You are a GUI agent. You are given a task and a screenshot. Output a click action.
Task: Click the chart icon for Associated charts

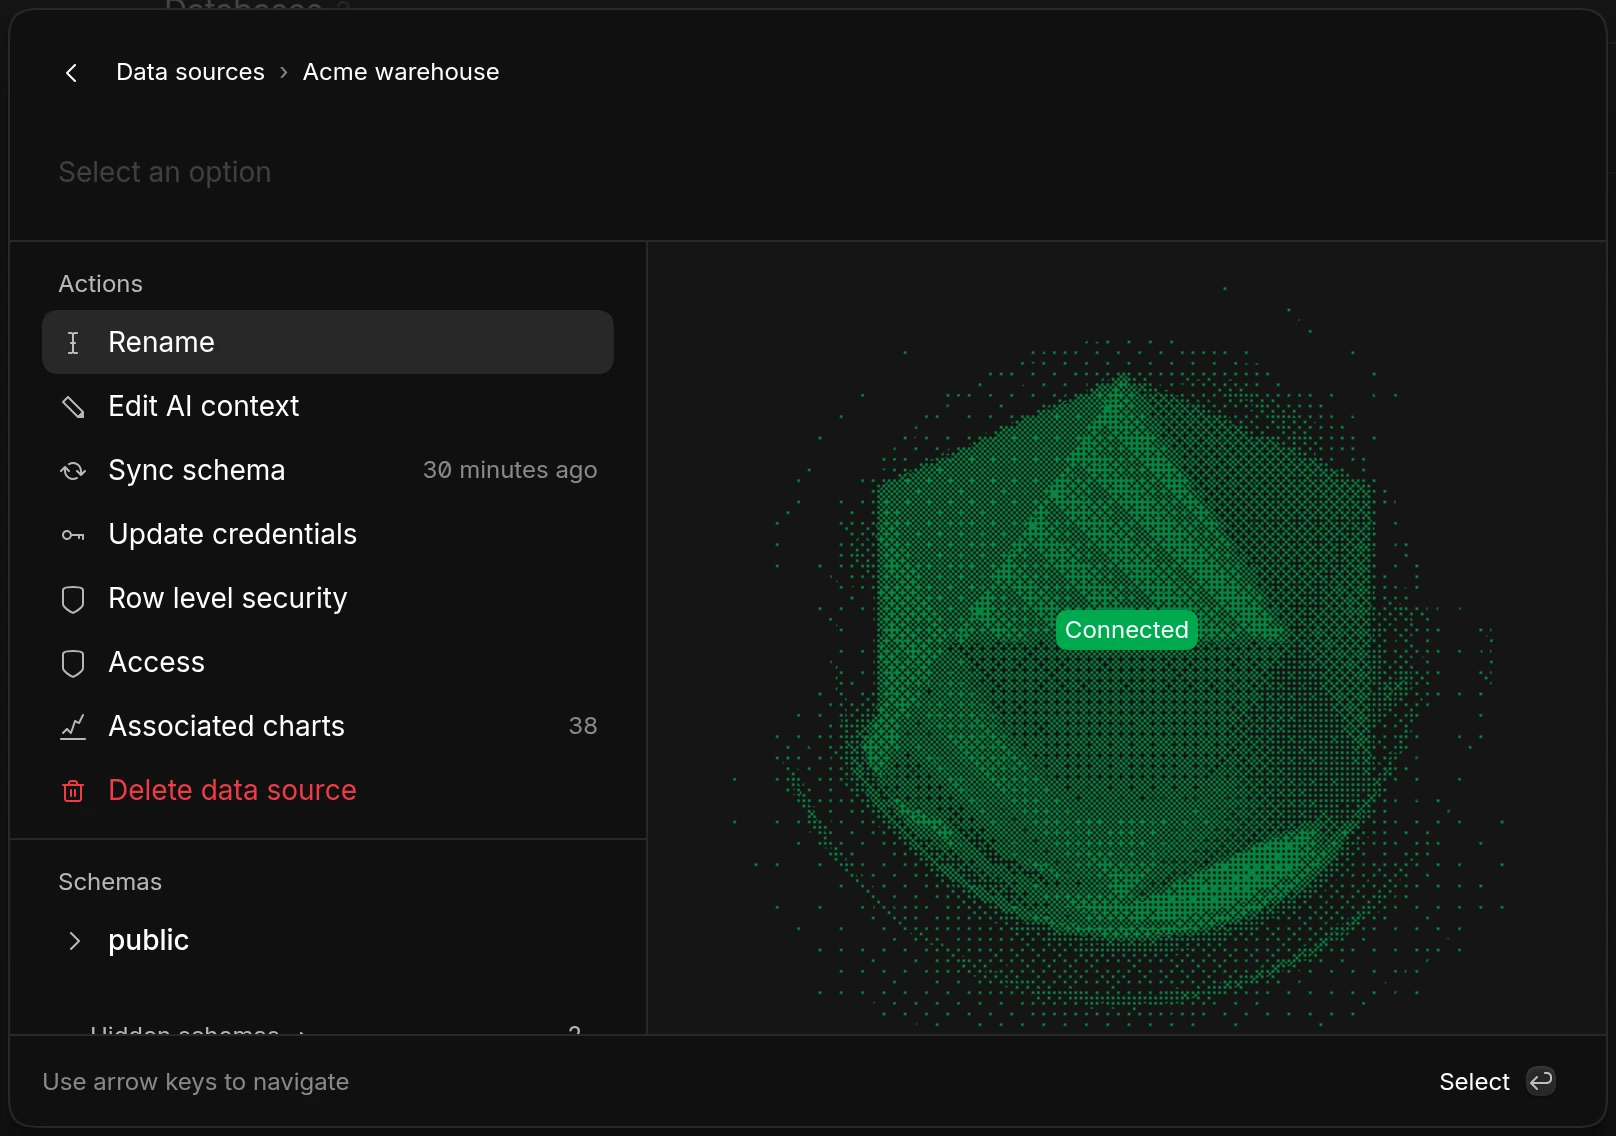pyautogui.click(x=73, y=727)
